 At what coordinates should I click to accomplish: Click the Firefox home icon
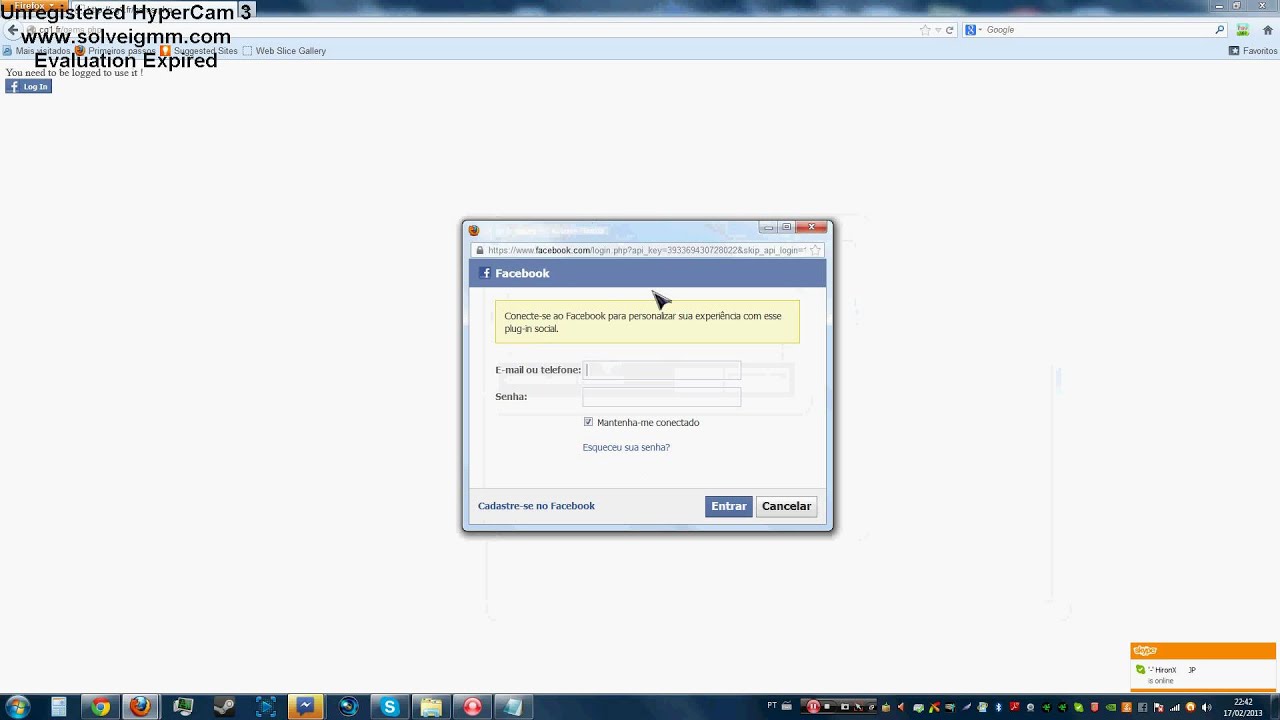click(1268, 30)
